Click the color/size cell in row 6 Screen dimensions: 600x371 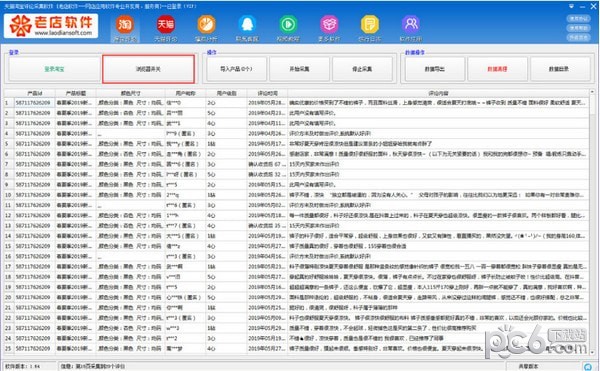click(x=130, y=154)
